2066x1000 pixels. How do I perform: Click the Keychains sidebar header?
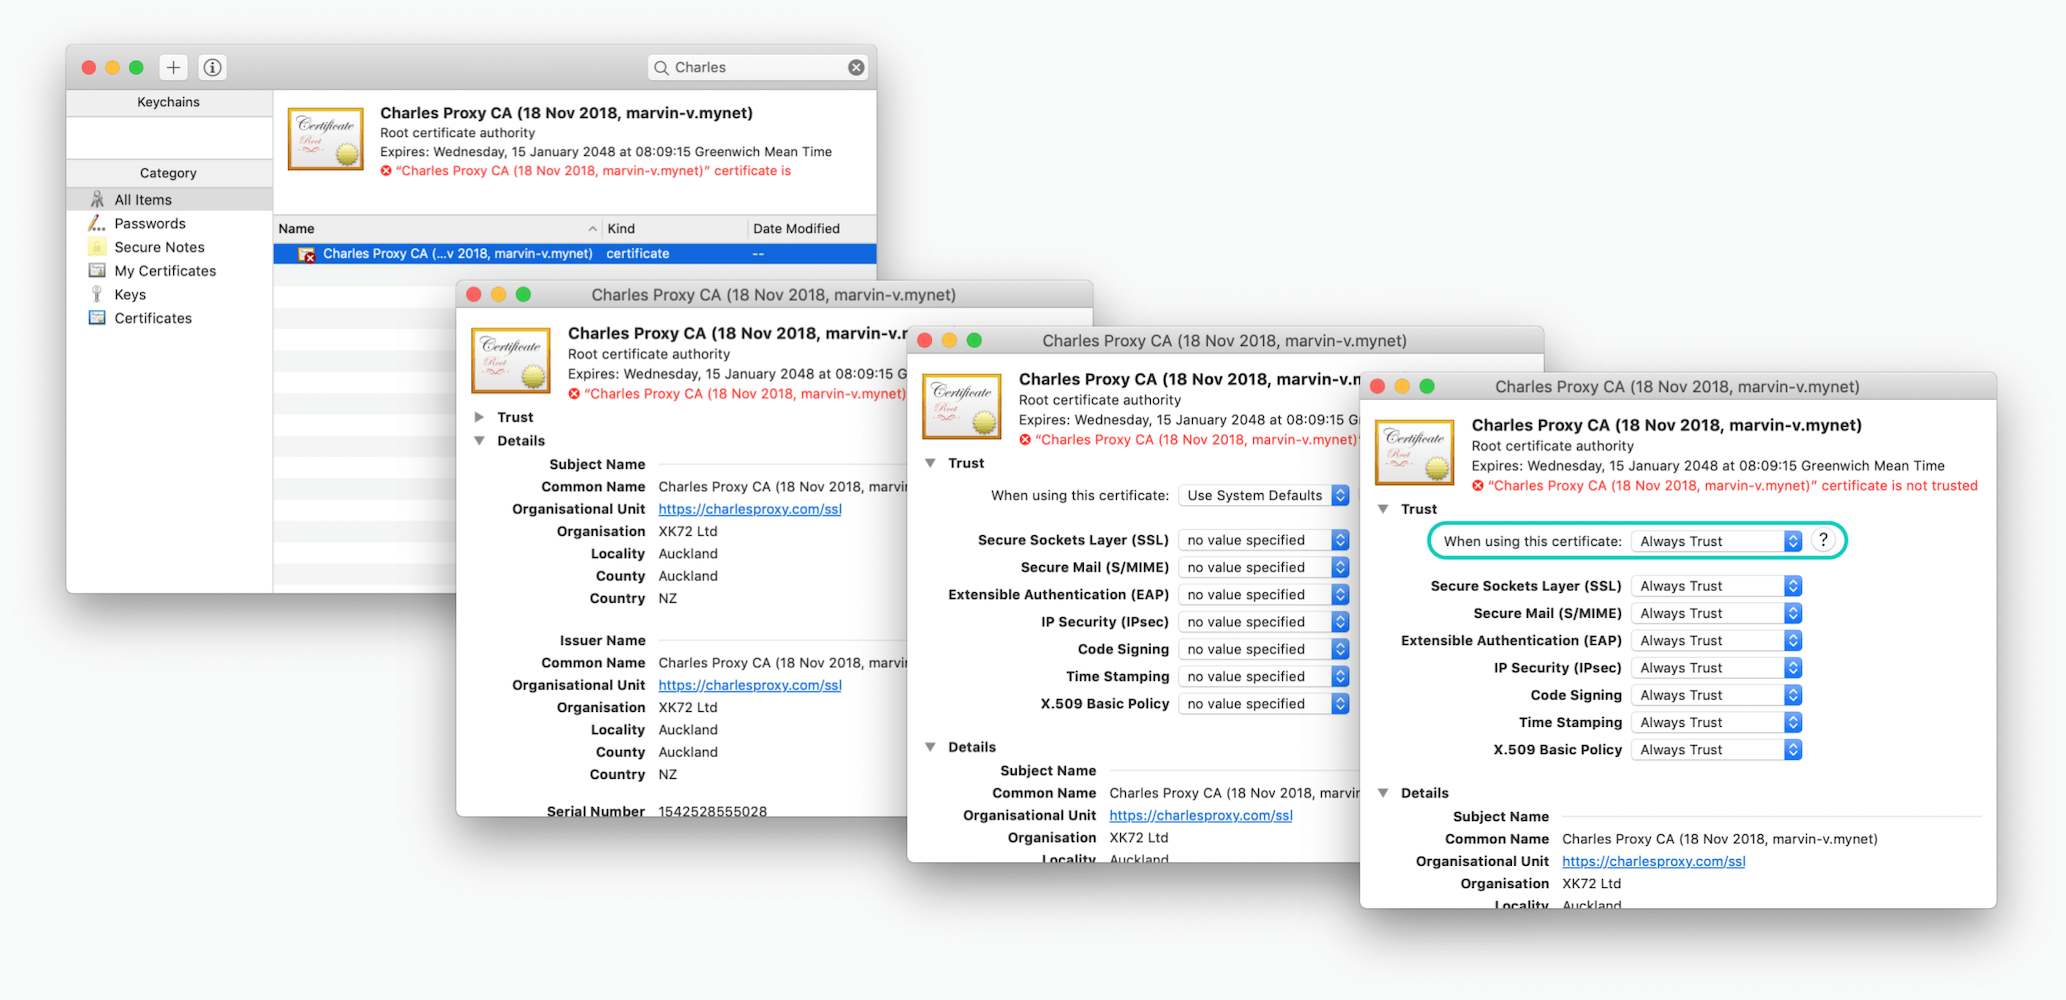point(169,102)
